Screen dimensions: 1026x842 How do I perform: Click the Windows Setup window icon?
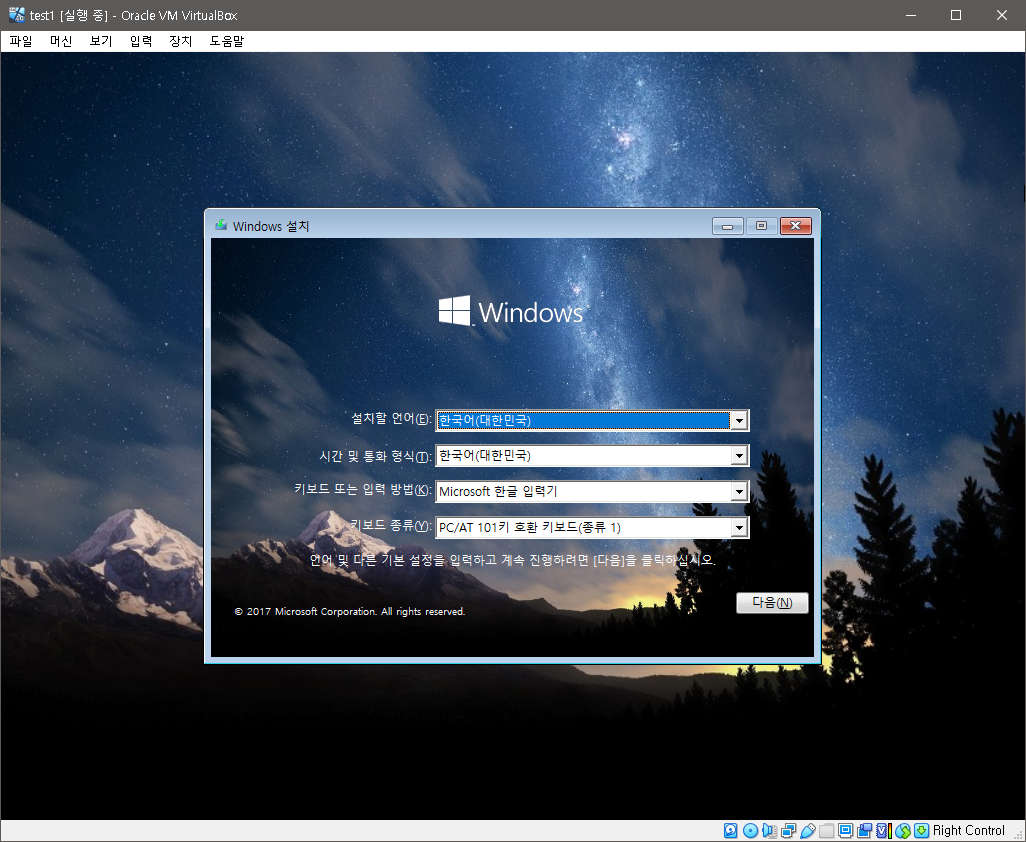[x=221, y=226]
